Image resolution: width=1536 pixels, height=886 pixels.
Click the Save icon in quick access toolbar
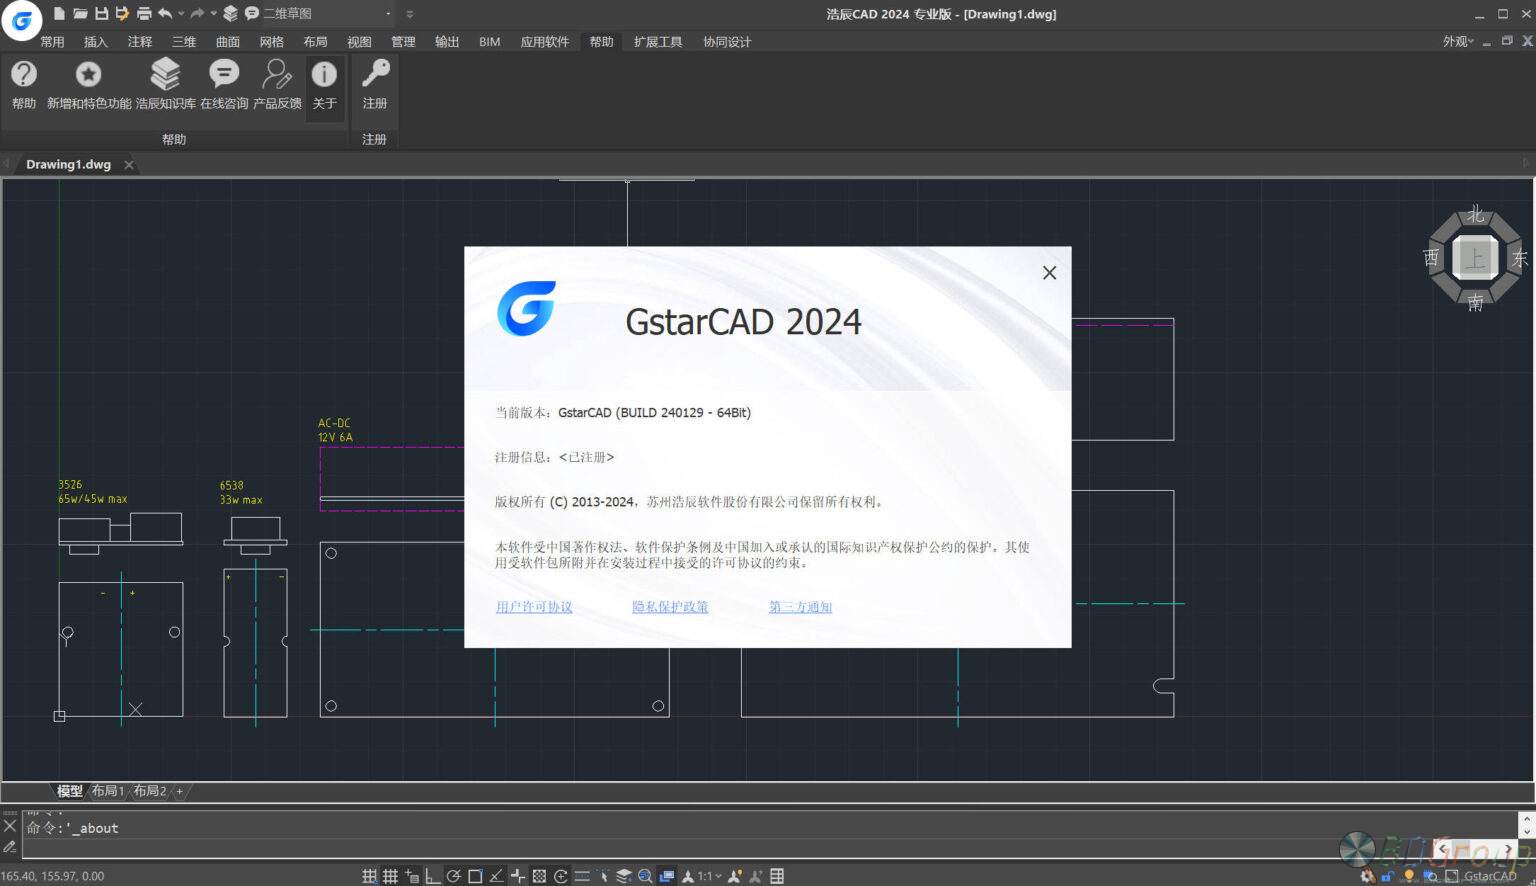[x=103, y=13]
